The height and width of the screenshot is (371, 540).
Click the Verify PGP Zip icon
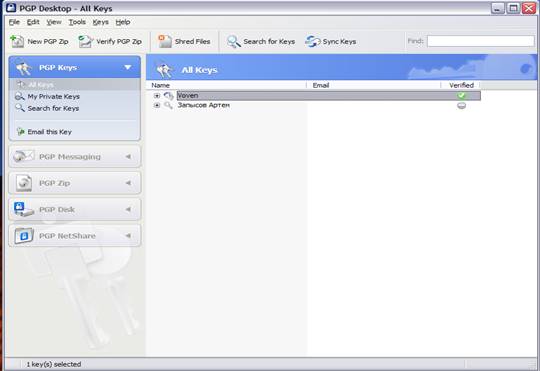tap(85, 41)
